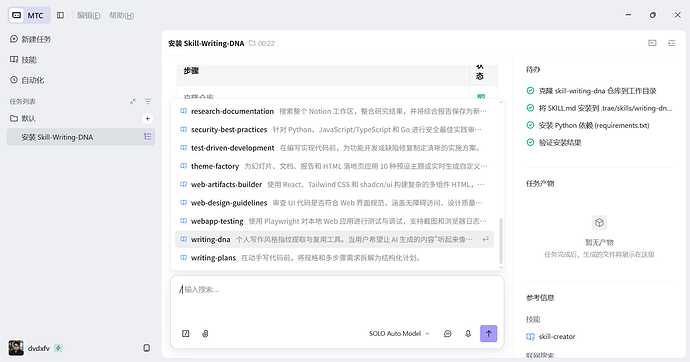
Task: Start a new task via 新建任务
Action: click(30, 39)
